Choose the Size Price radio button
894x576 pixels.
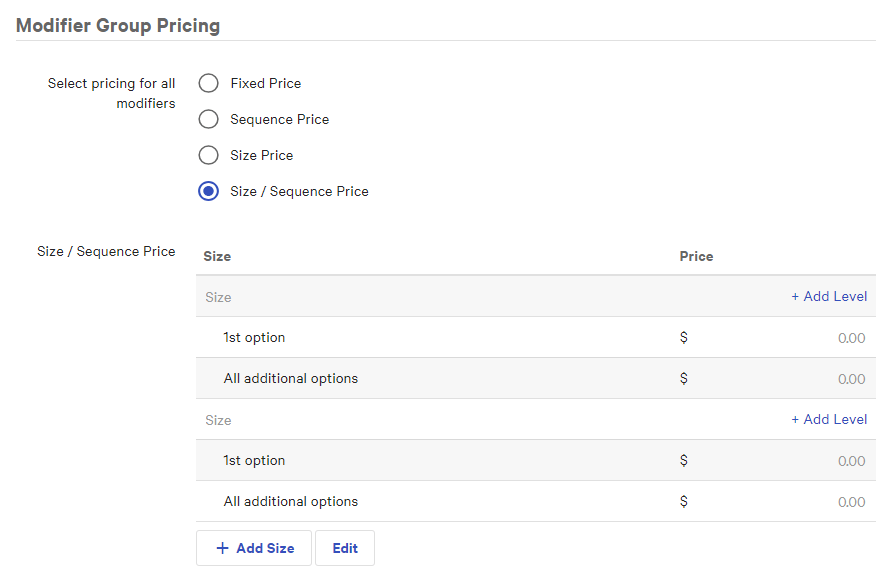pos(208,155)
